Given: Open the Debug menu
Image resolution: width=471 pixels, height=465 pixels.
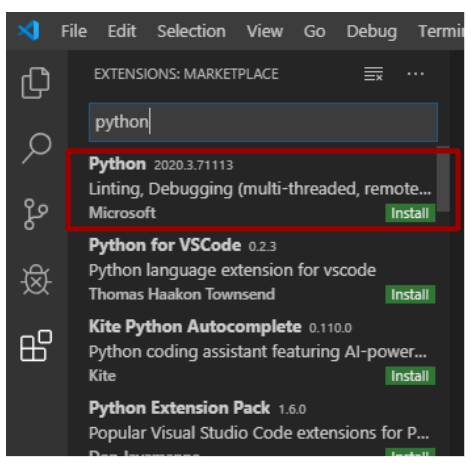Looking at the screenshot, I should pyautogui.click(x=372, y=32).
